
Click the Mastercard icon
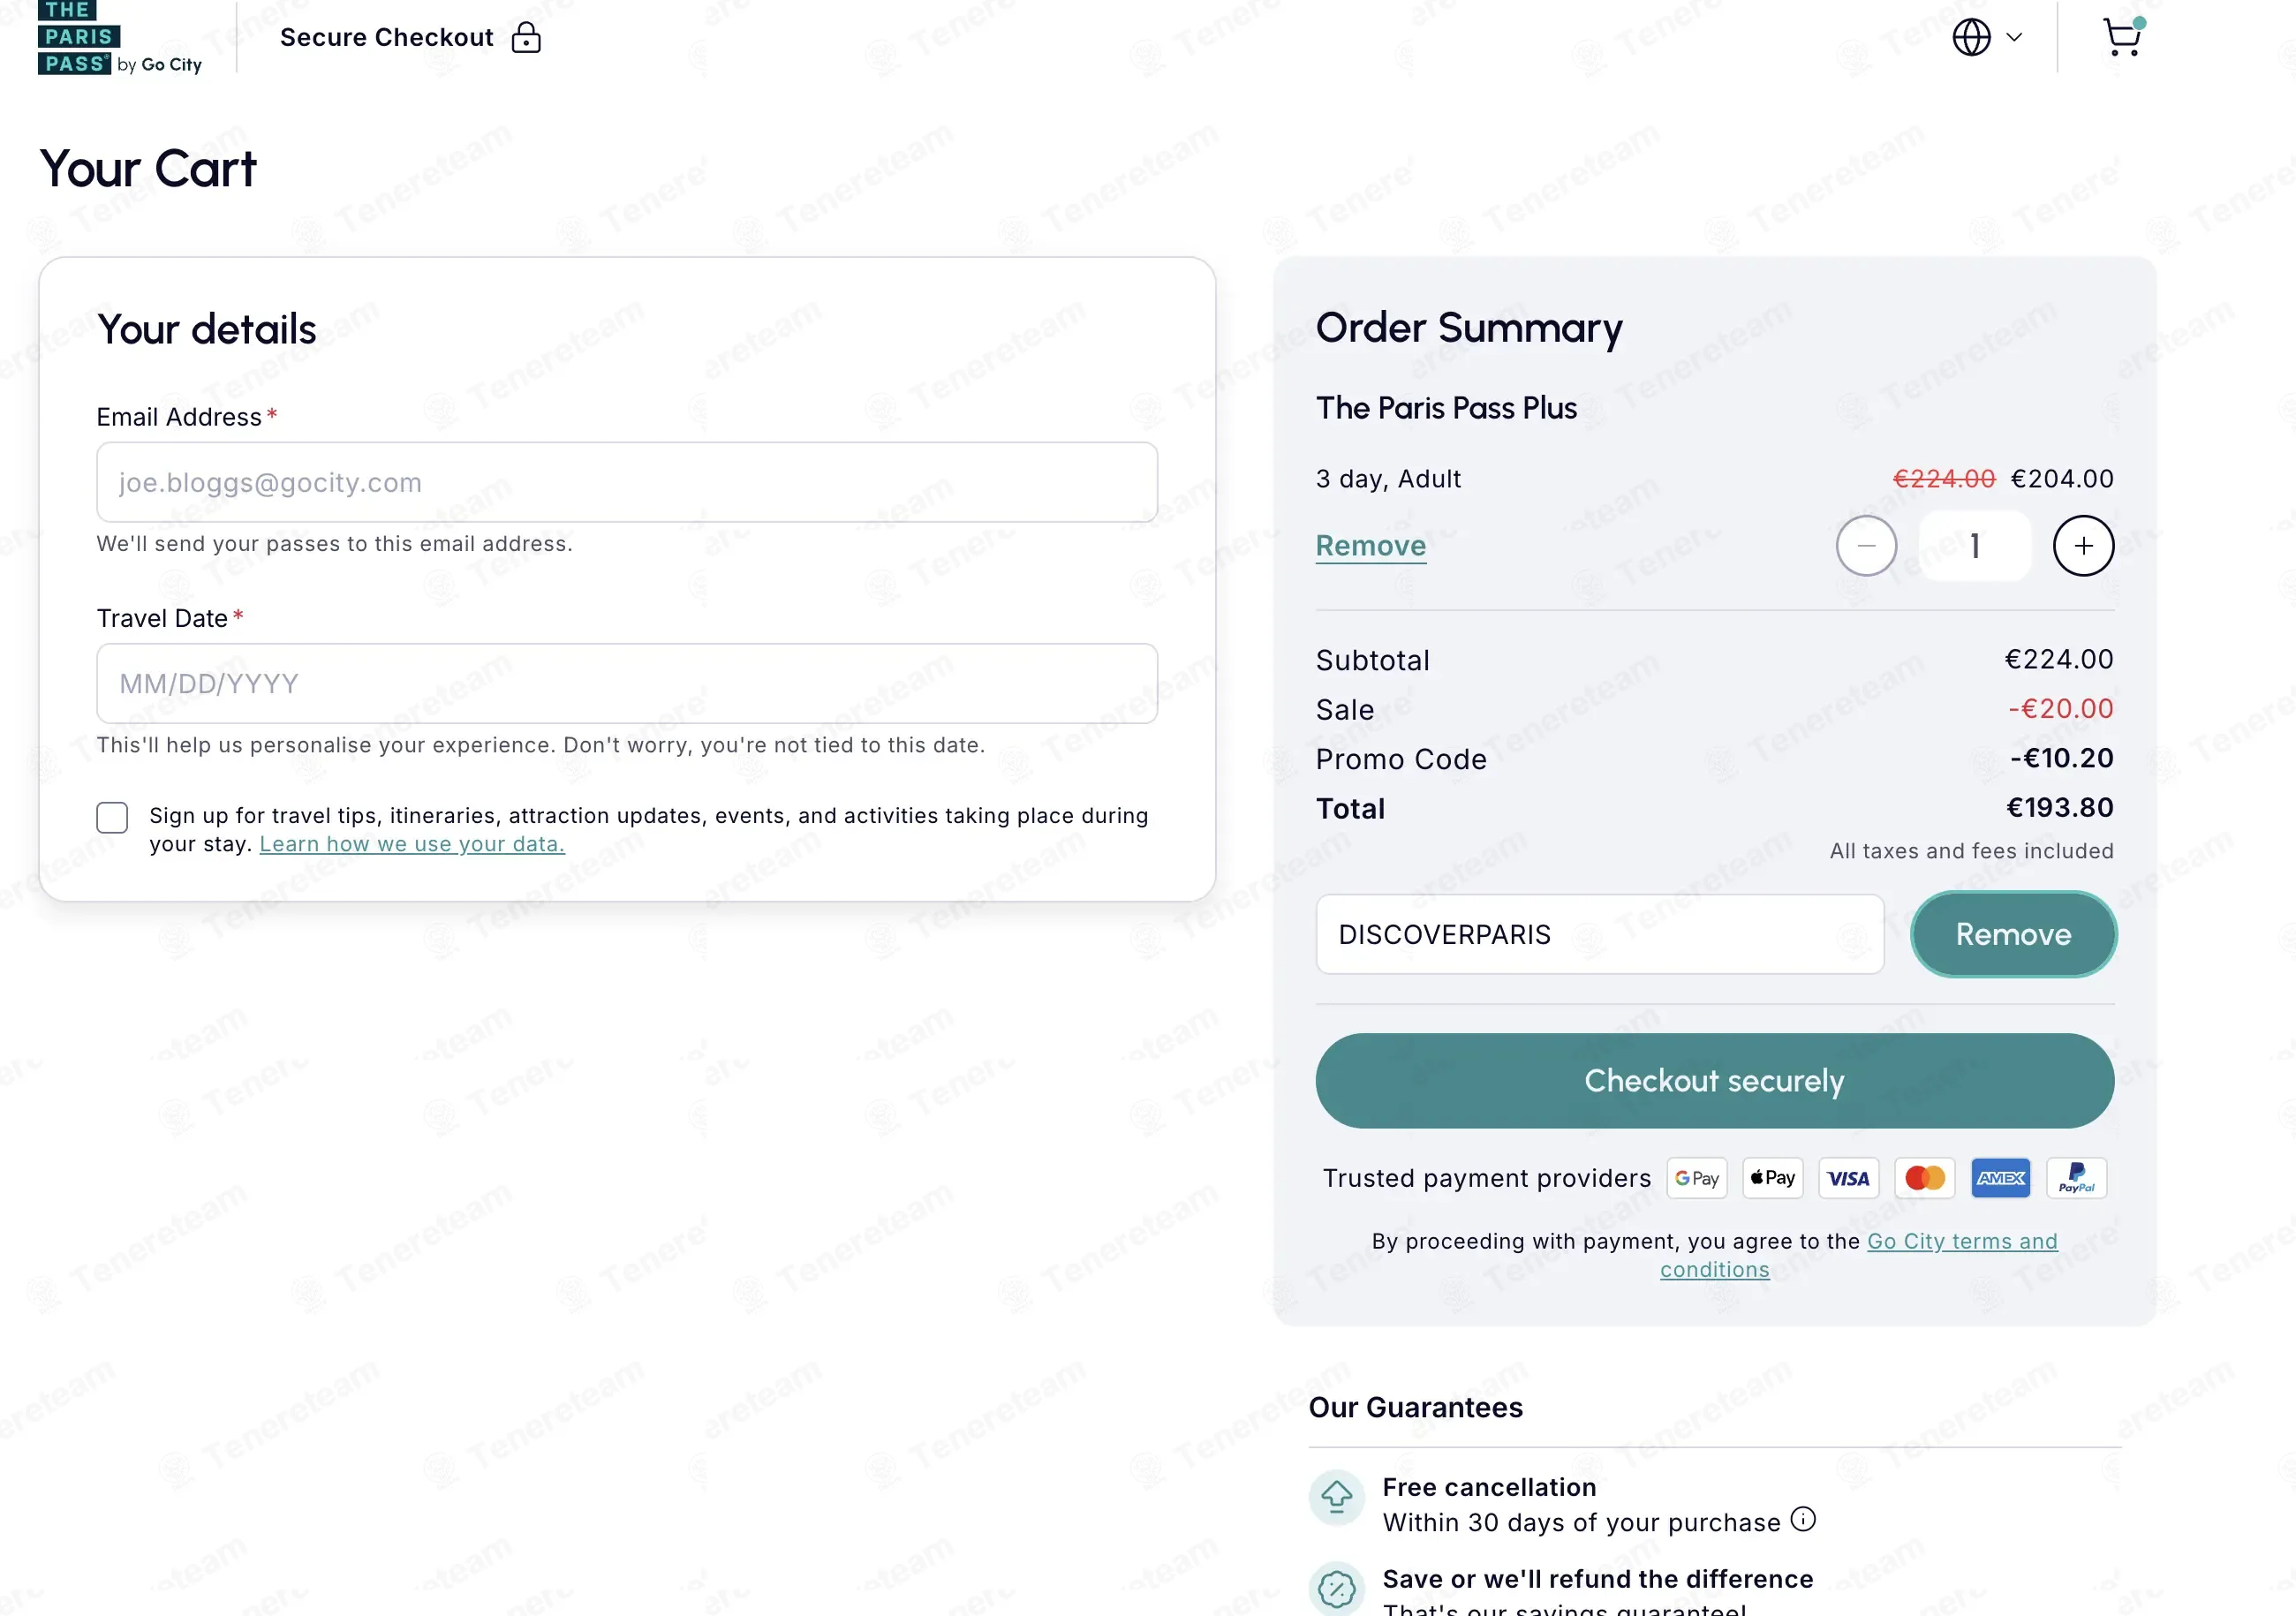point(1924,1178)
